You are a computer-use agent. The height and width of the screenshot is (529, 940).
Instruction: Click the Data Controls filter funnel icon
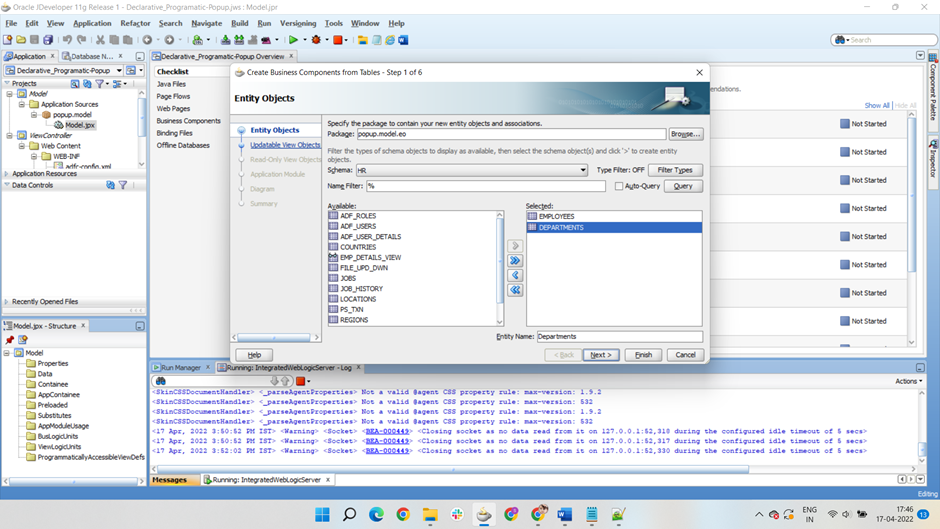point(123,185)
